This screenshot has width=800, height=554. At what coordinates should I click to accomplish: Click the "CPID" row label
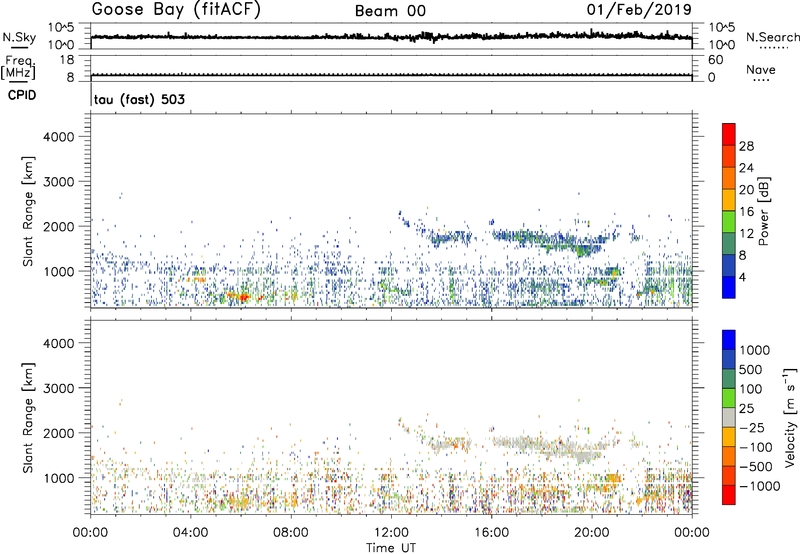point(22,95)
